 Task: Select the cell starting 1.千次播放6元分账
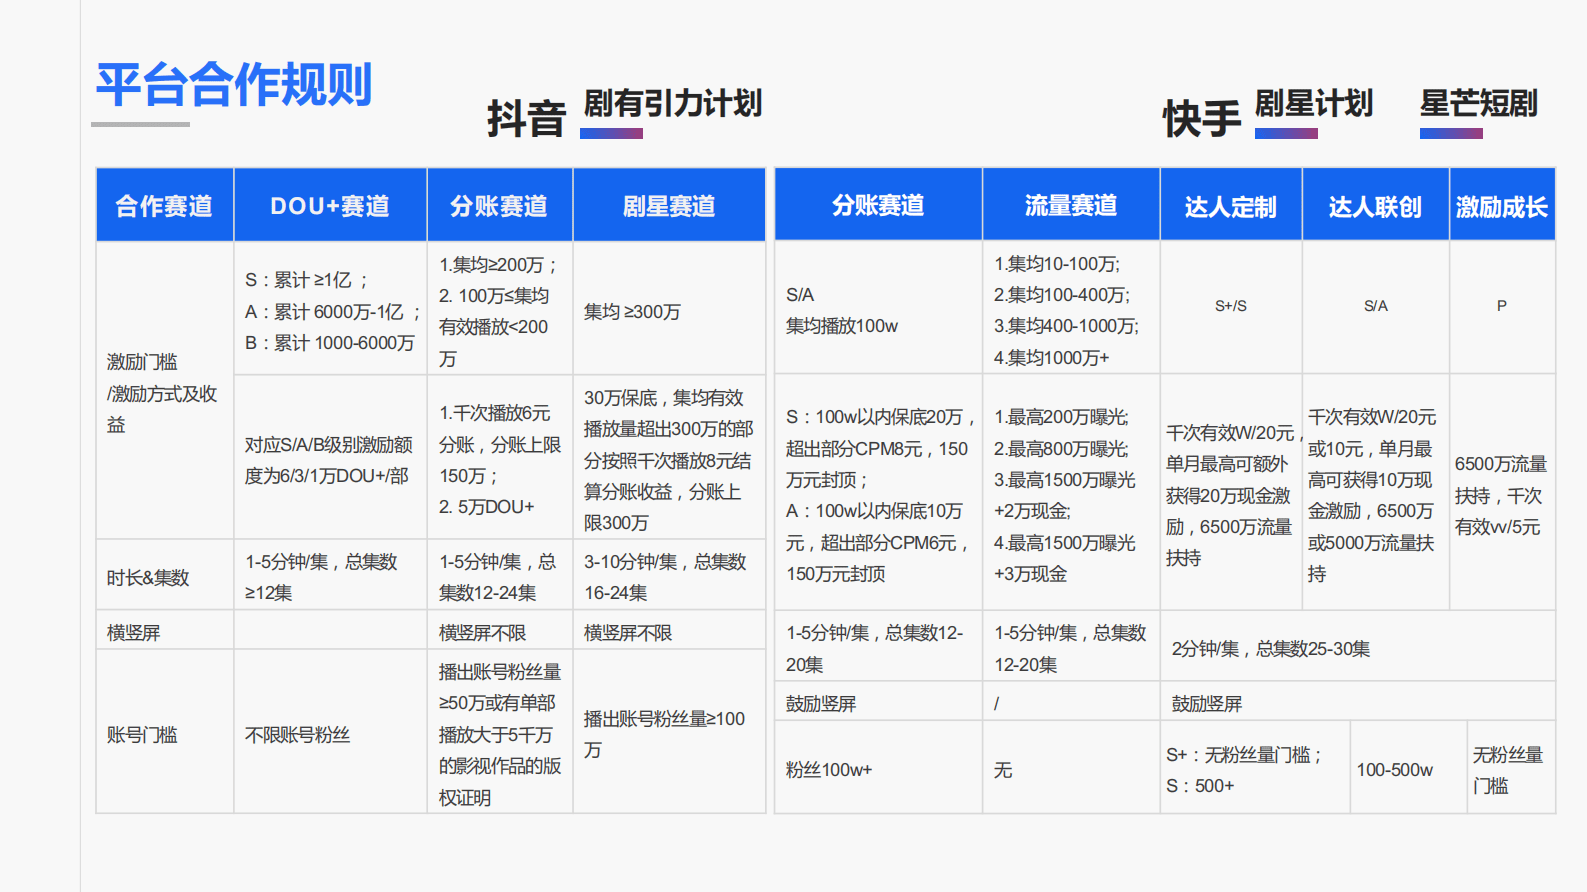[x=500, y=459]
